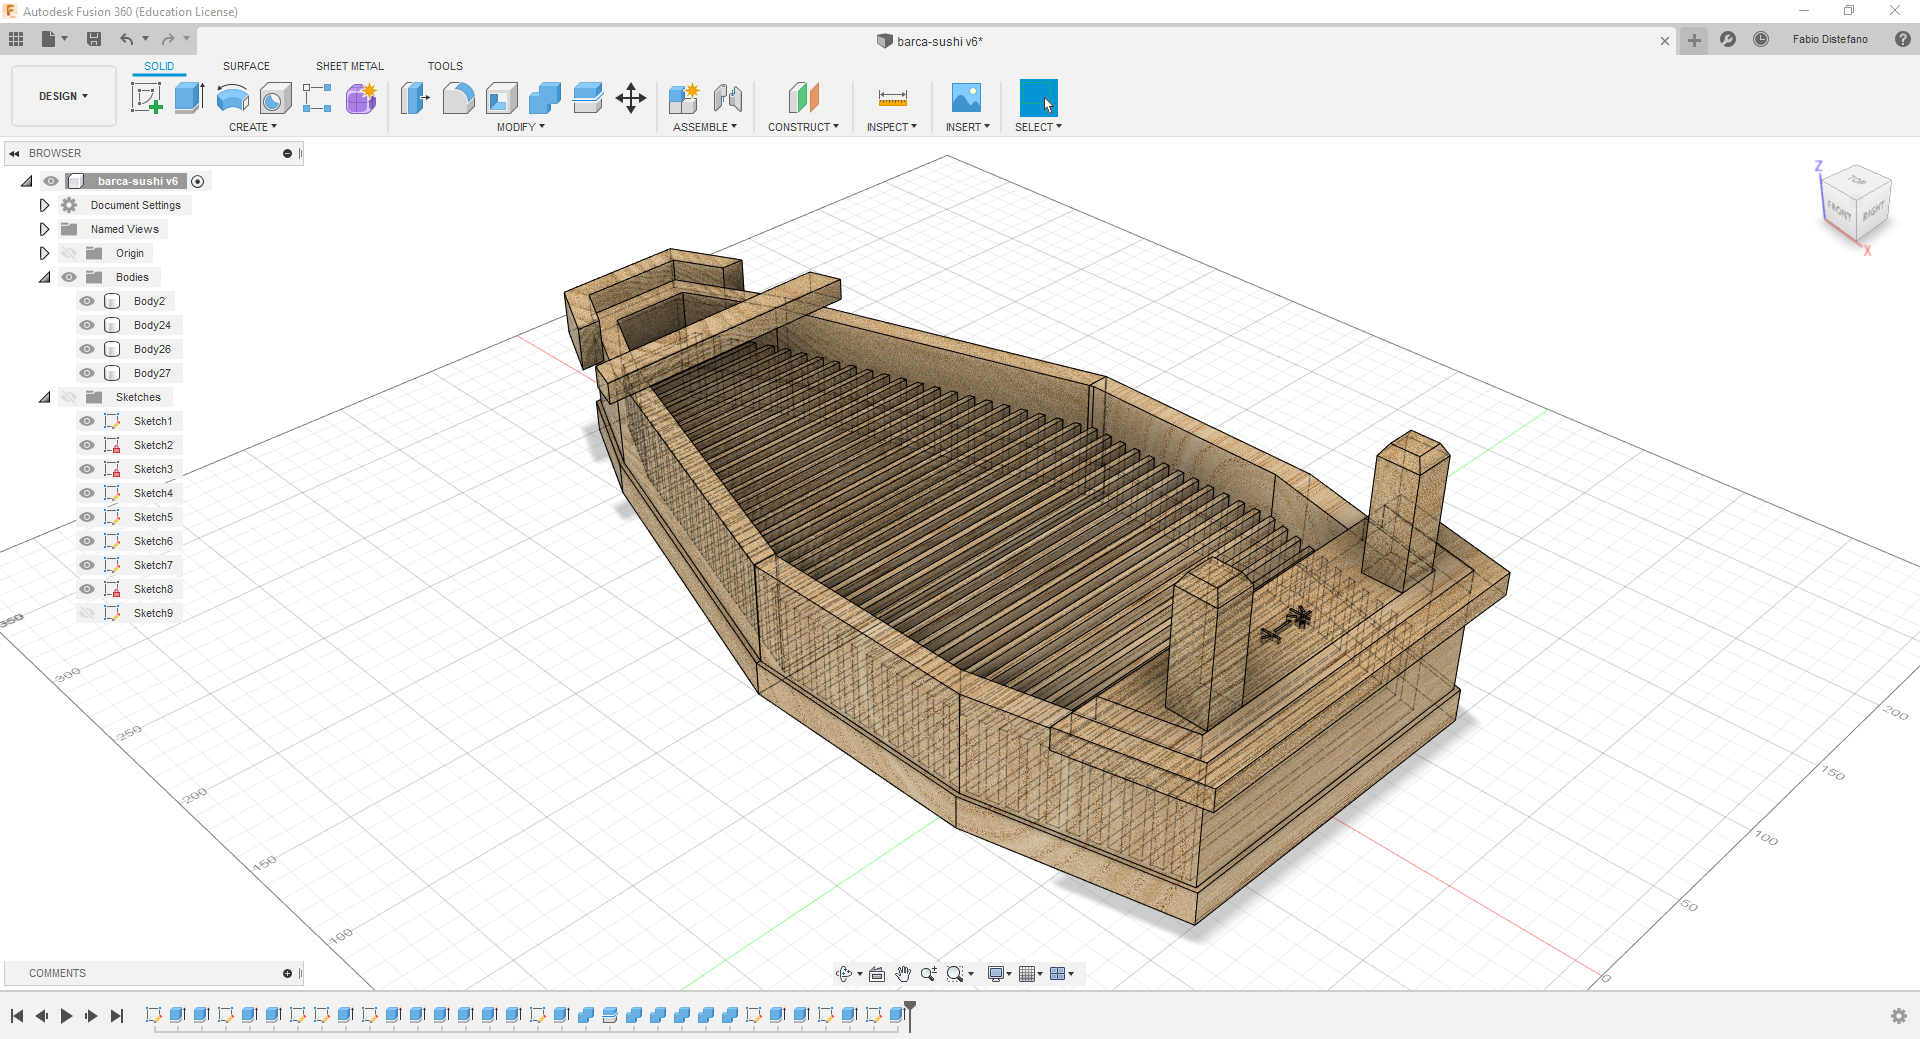
Task: Click the Save icon in the top bar
Action: (x=94, y=39)
